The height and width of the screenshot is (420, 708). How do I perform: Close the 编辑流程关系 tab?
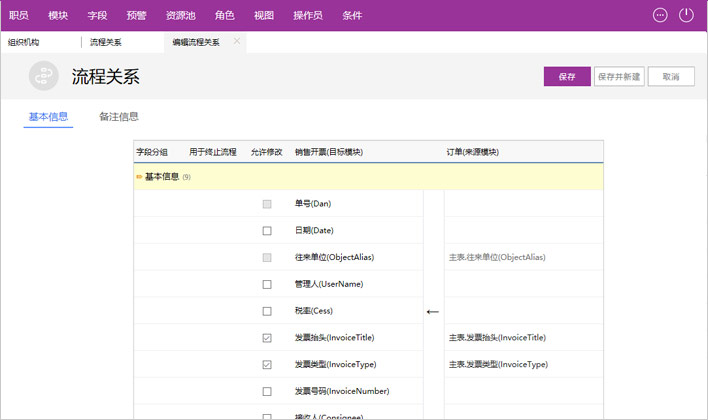pos(237,41)
